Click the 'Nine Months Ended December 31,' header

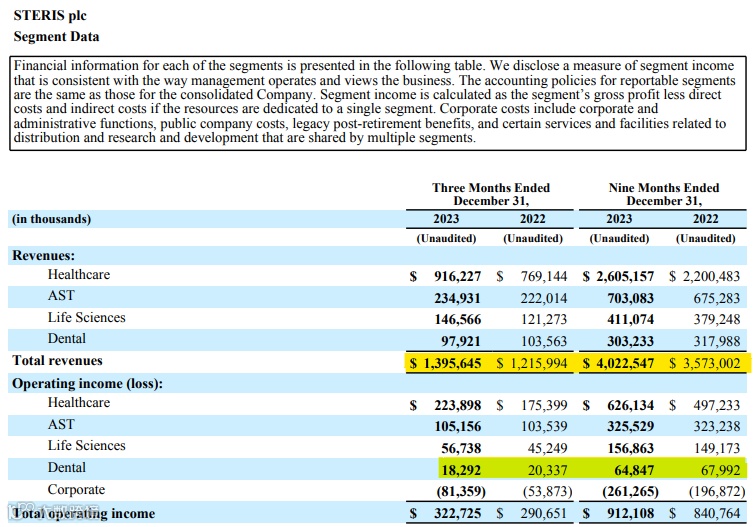point(664,194)
